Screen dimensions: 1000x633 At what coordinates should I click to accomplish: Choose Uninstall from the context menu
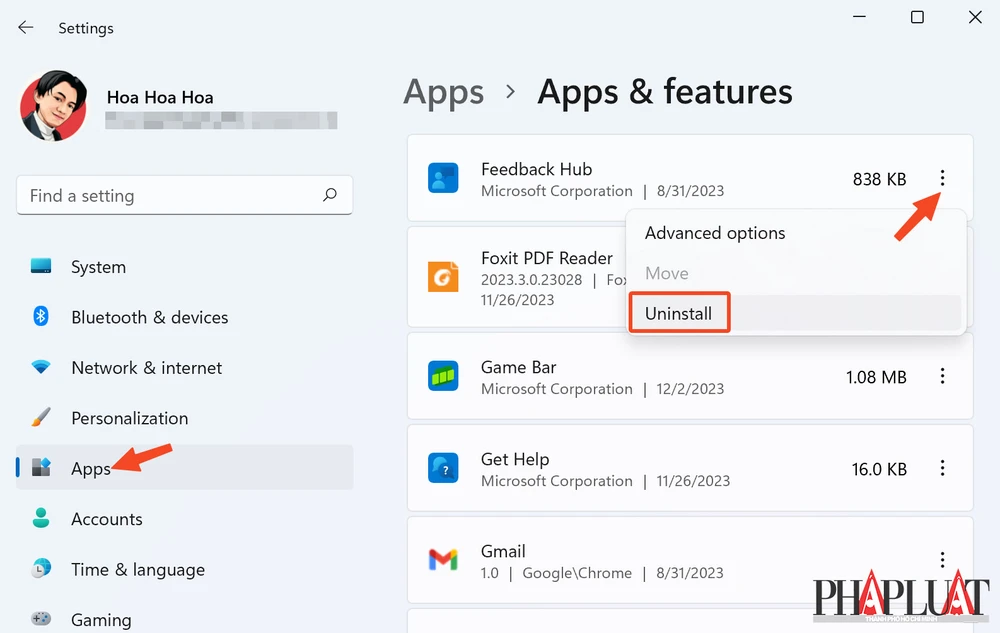point(679,313)
